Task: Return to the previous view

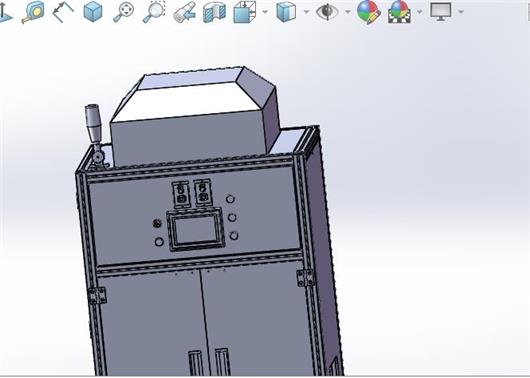Action: 184,12
